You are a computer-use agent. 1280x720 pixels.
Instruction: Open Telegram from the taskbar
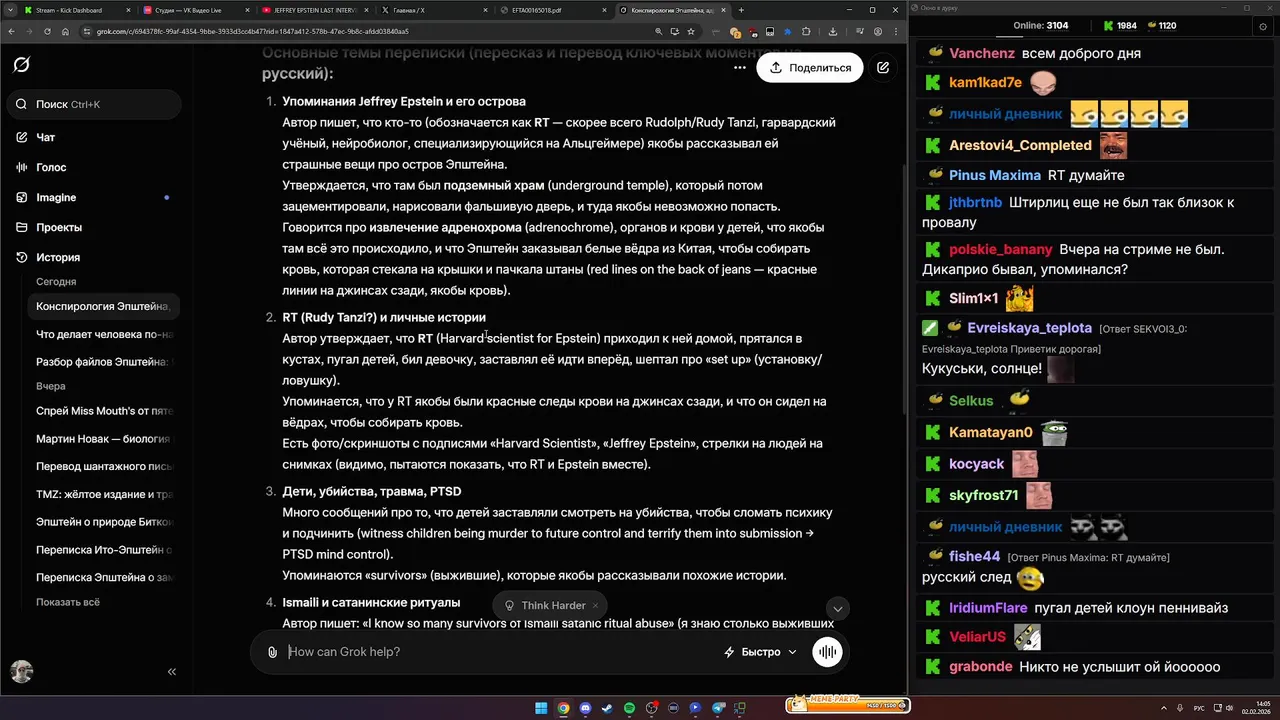(717, 708)
